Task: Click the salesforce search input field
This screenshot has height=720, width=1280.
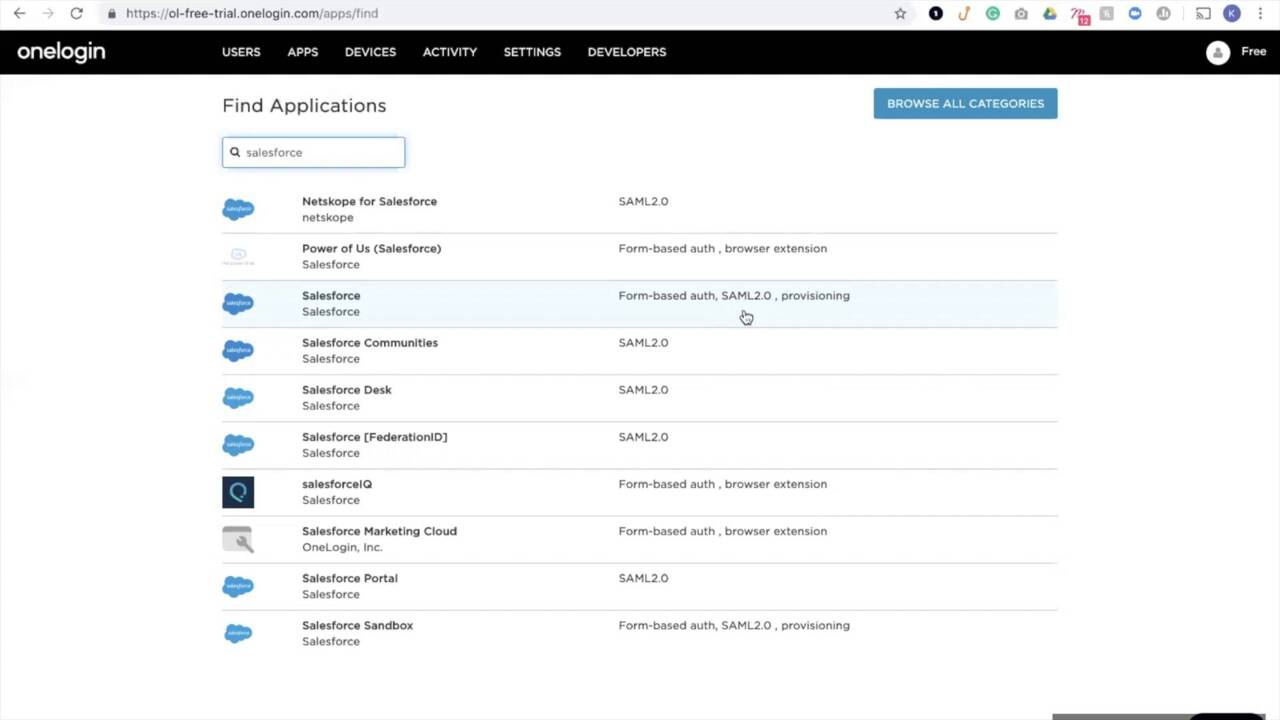Action: coord(320,153)
